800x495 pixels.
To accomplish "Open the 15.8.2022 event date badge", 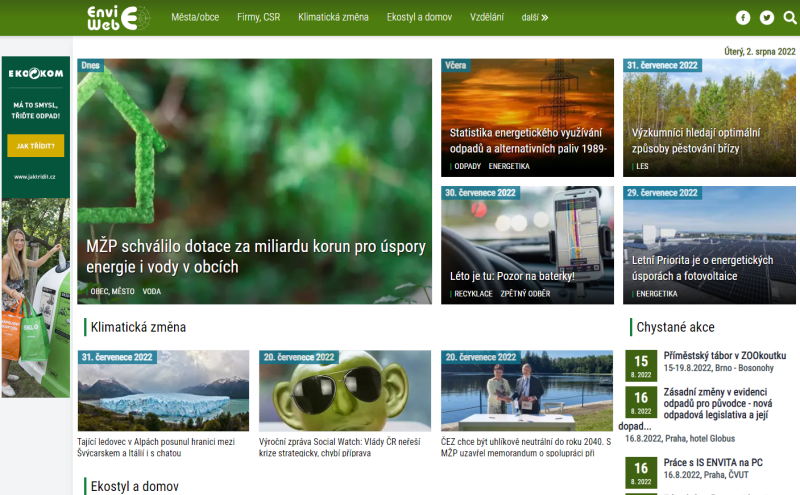I will [x=640, y=366].
